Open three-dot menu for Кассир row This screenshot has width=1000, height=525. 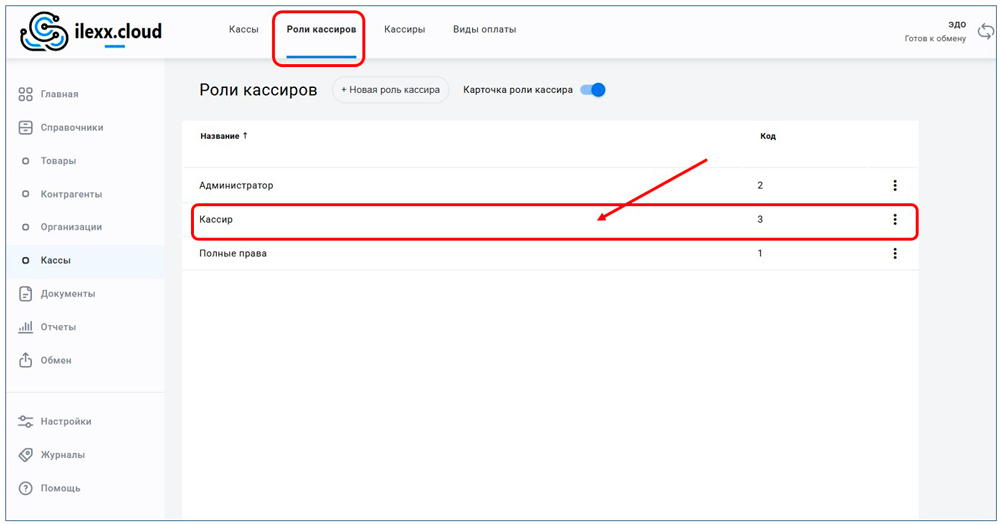click(x=894, y=220)
